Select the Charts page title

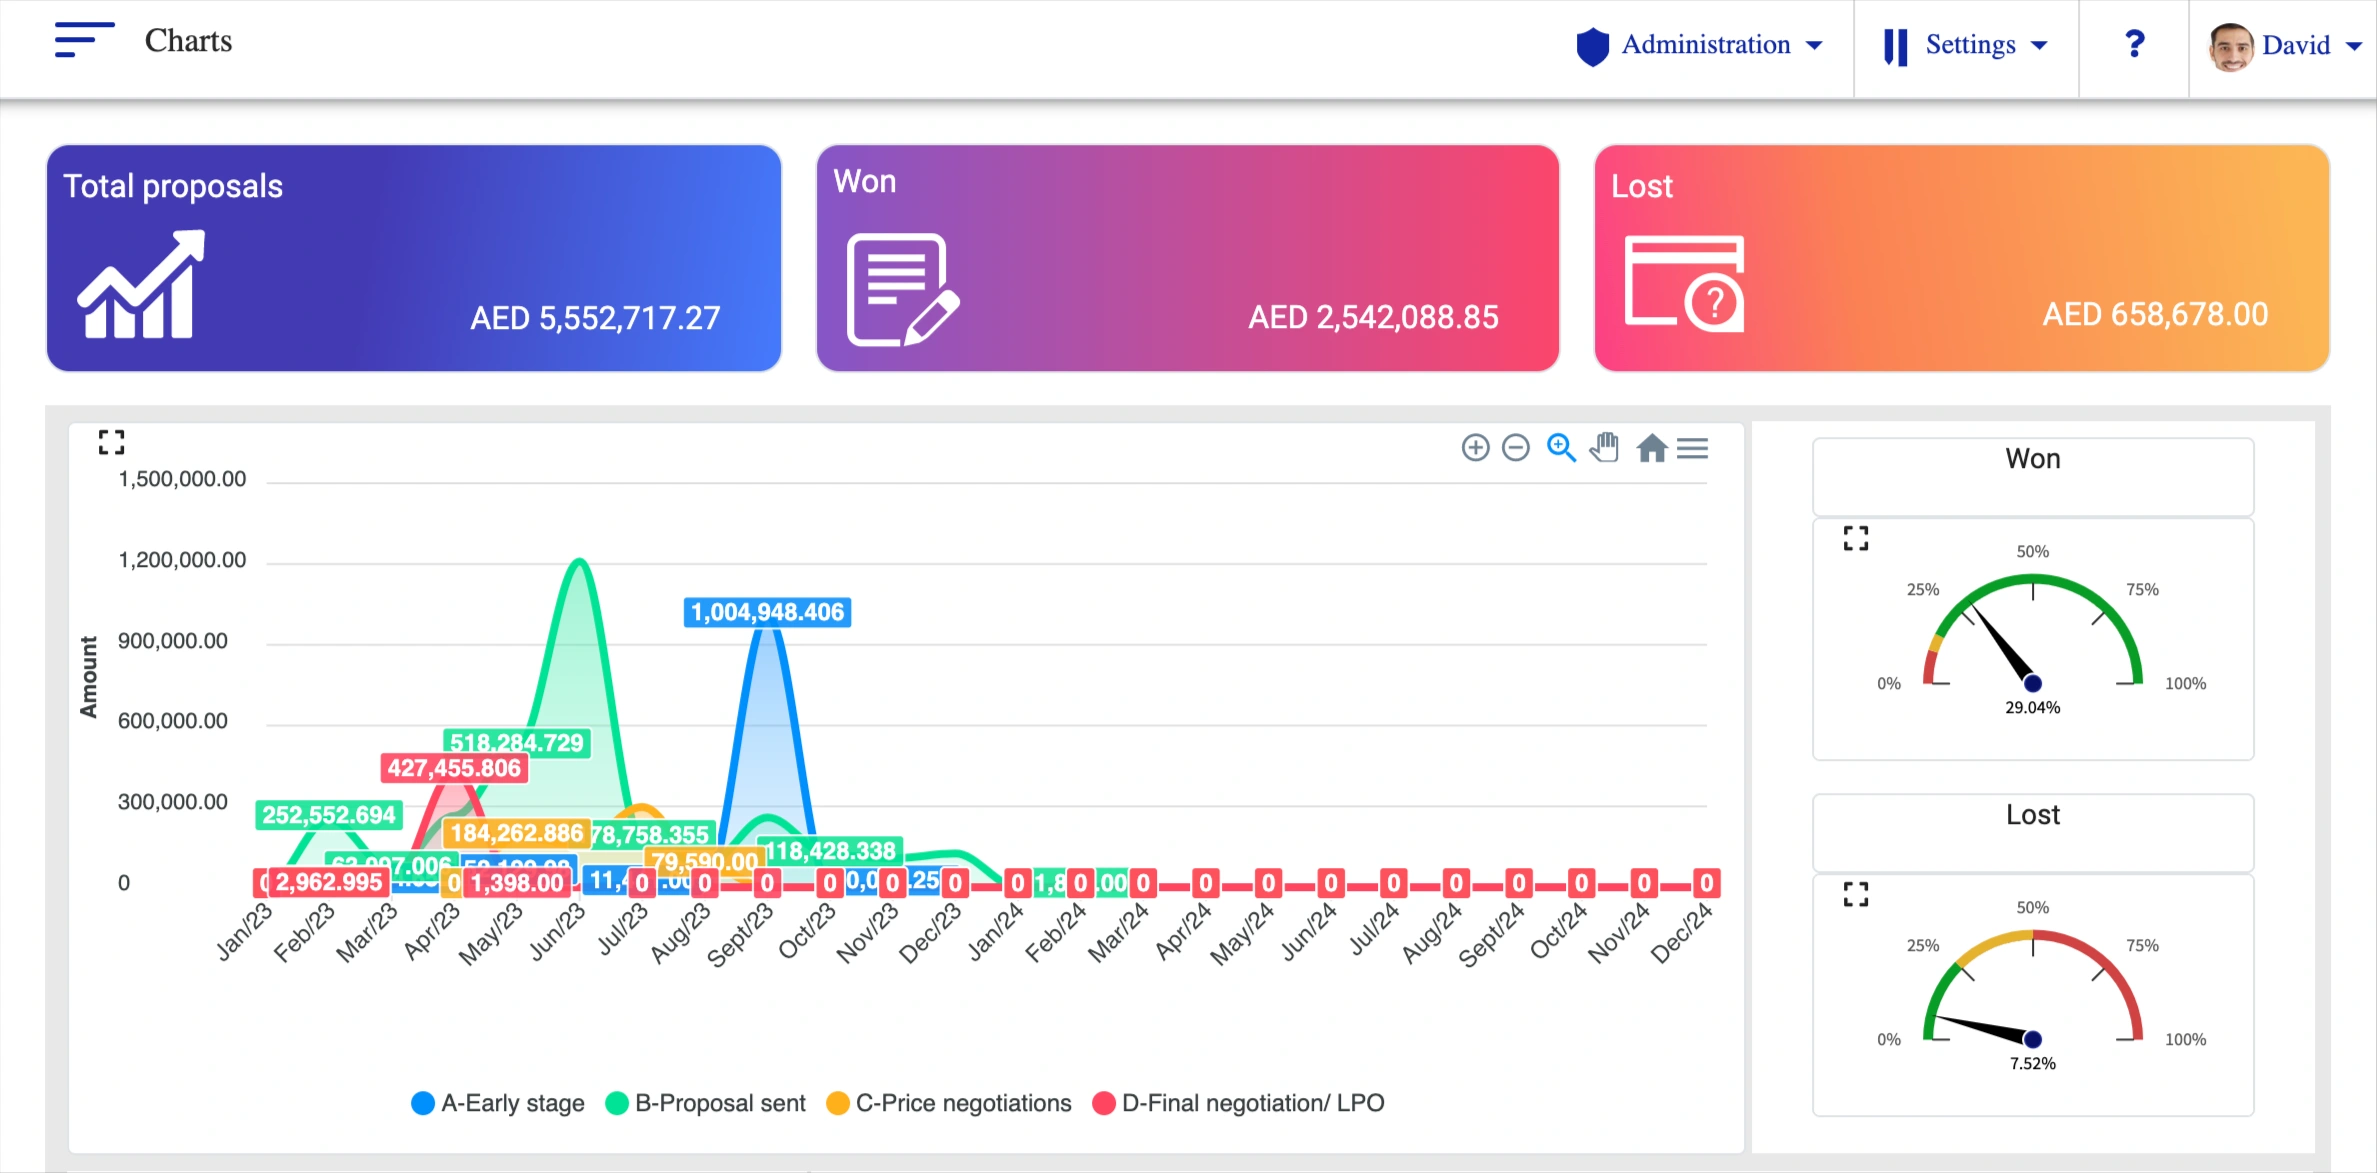point(188,41)
